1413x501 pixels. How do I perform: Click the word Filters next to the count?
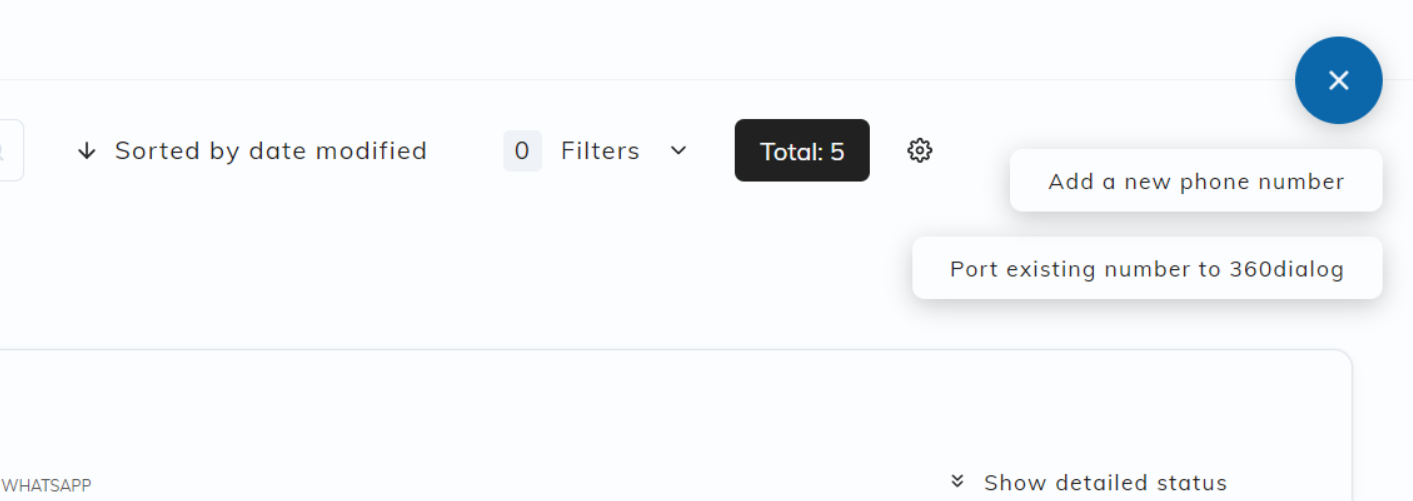click(x=600, y=150)
